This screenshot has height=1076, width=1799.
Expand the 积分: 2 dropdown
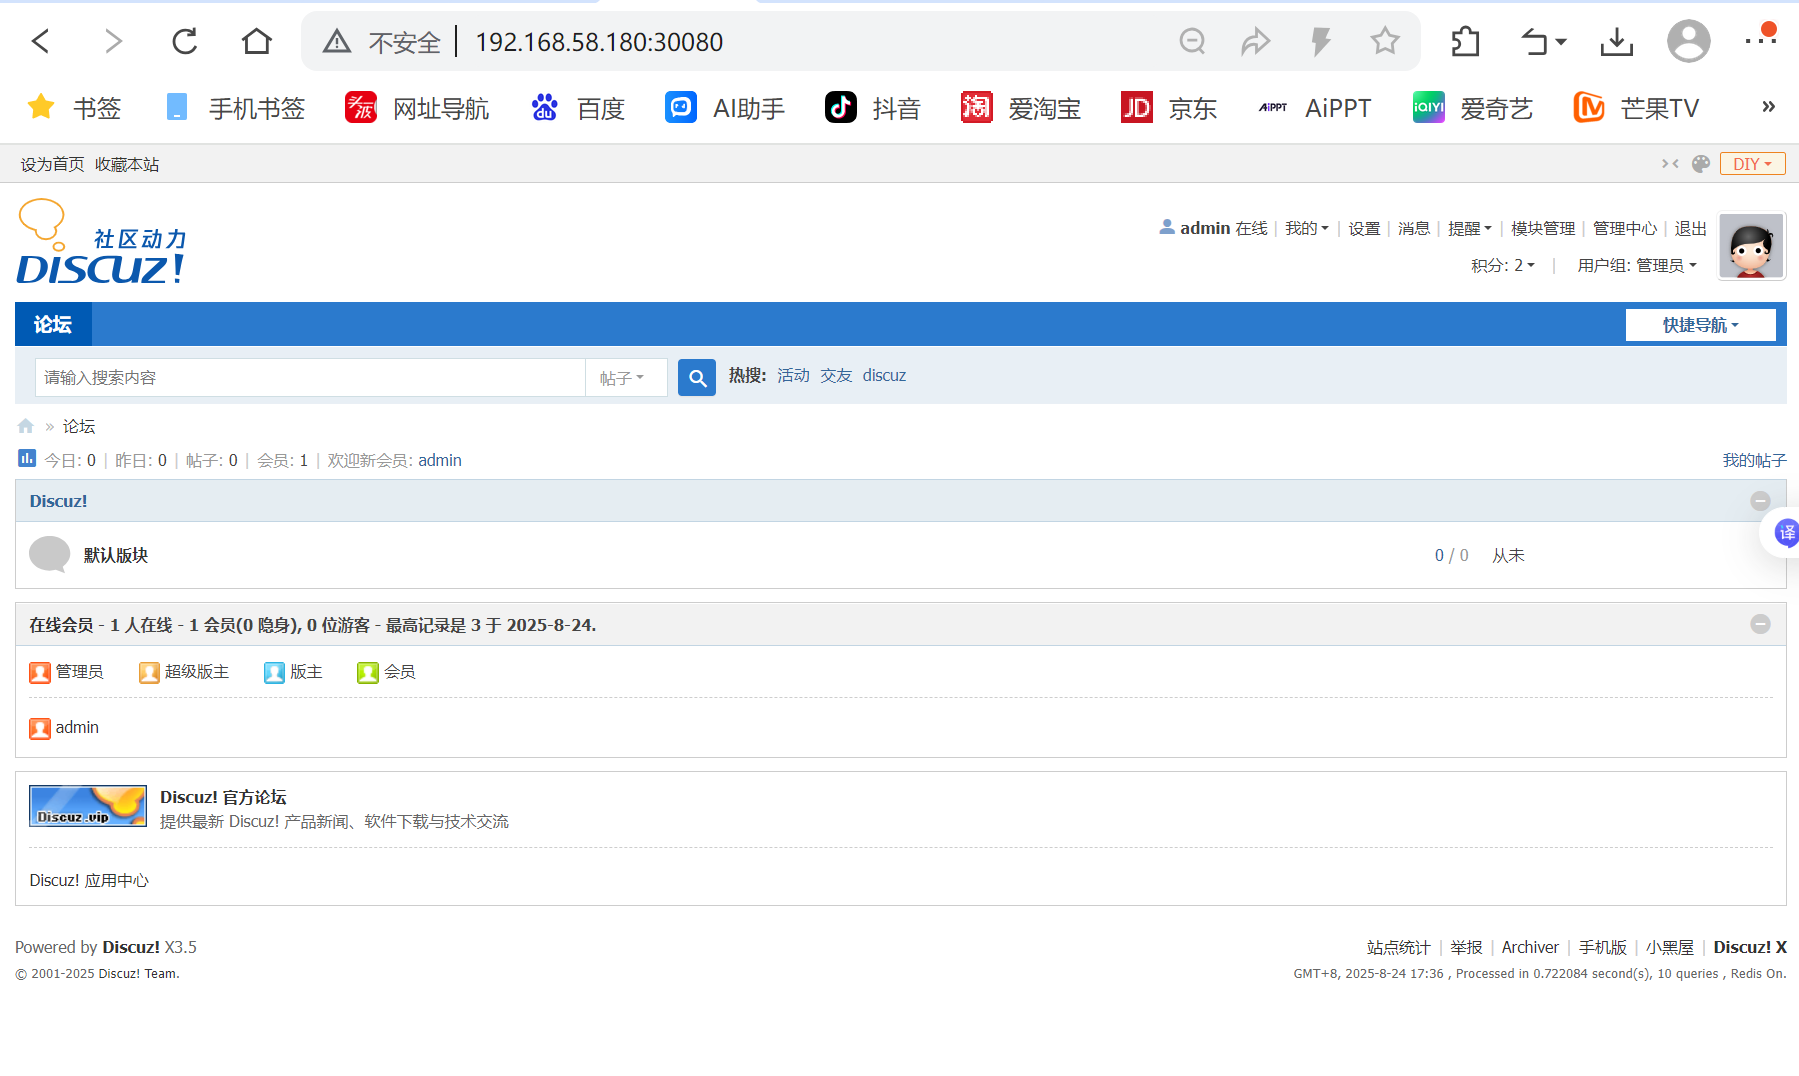click(1503, 265)
